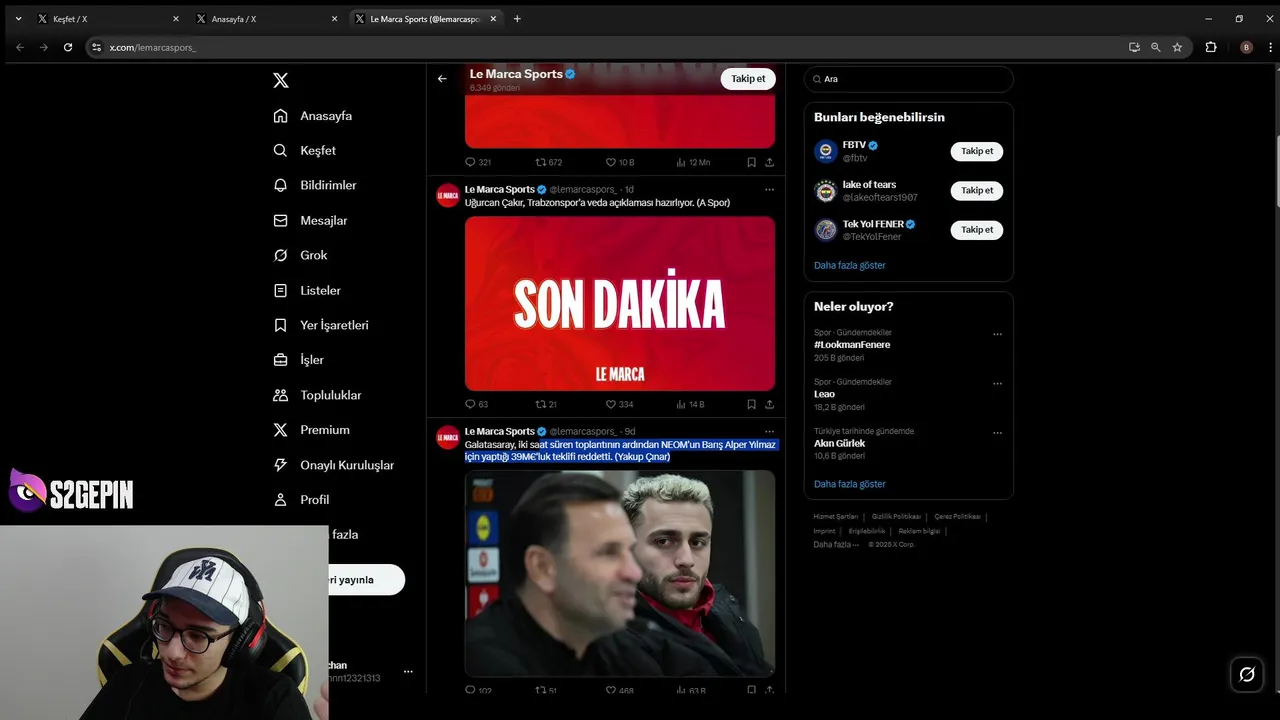Viewport: 1280px width, 720px height.
Task: Click the Ara search field
Action: click(909, 79)
